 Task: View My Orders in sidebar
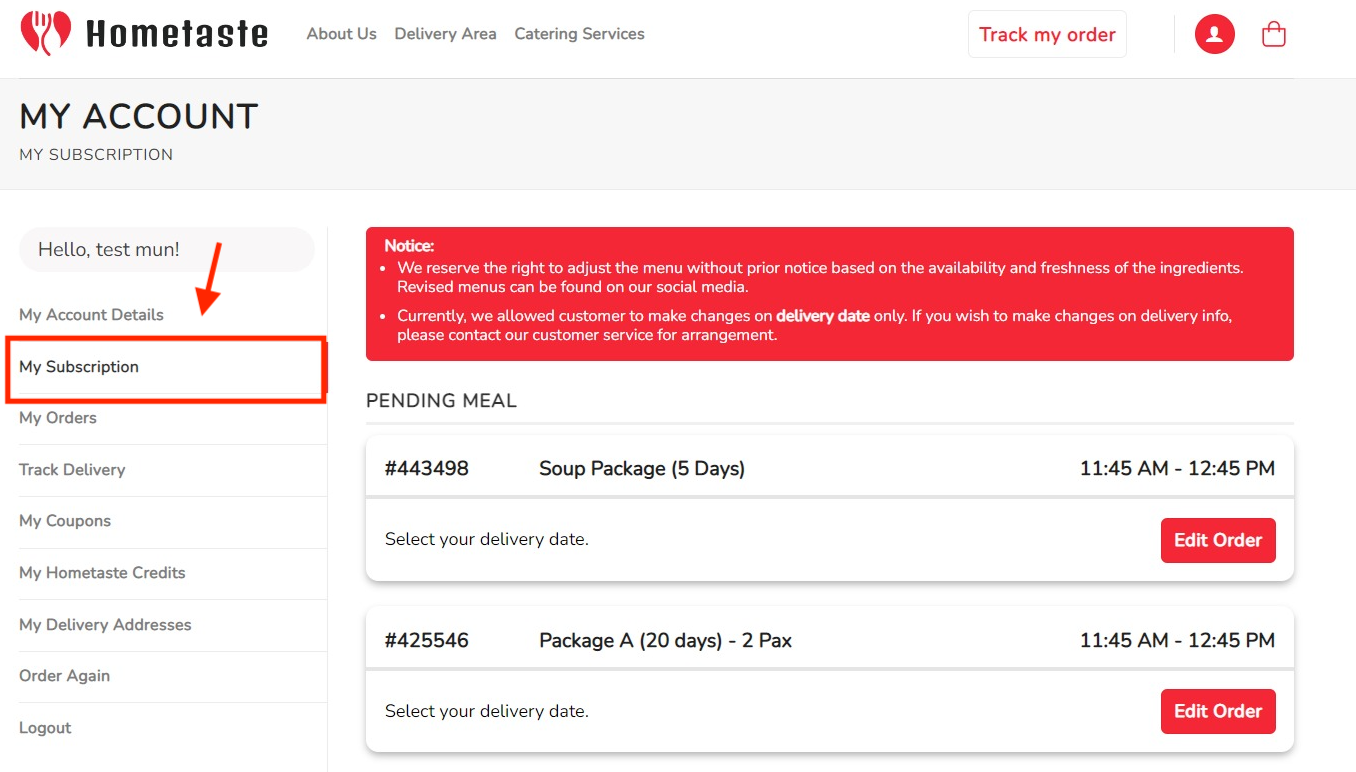click(x=58, y=418)
